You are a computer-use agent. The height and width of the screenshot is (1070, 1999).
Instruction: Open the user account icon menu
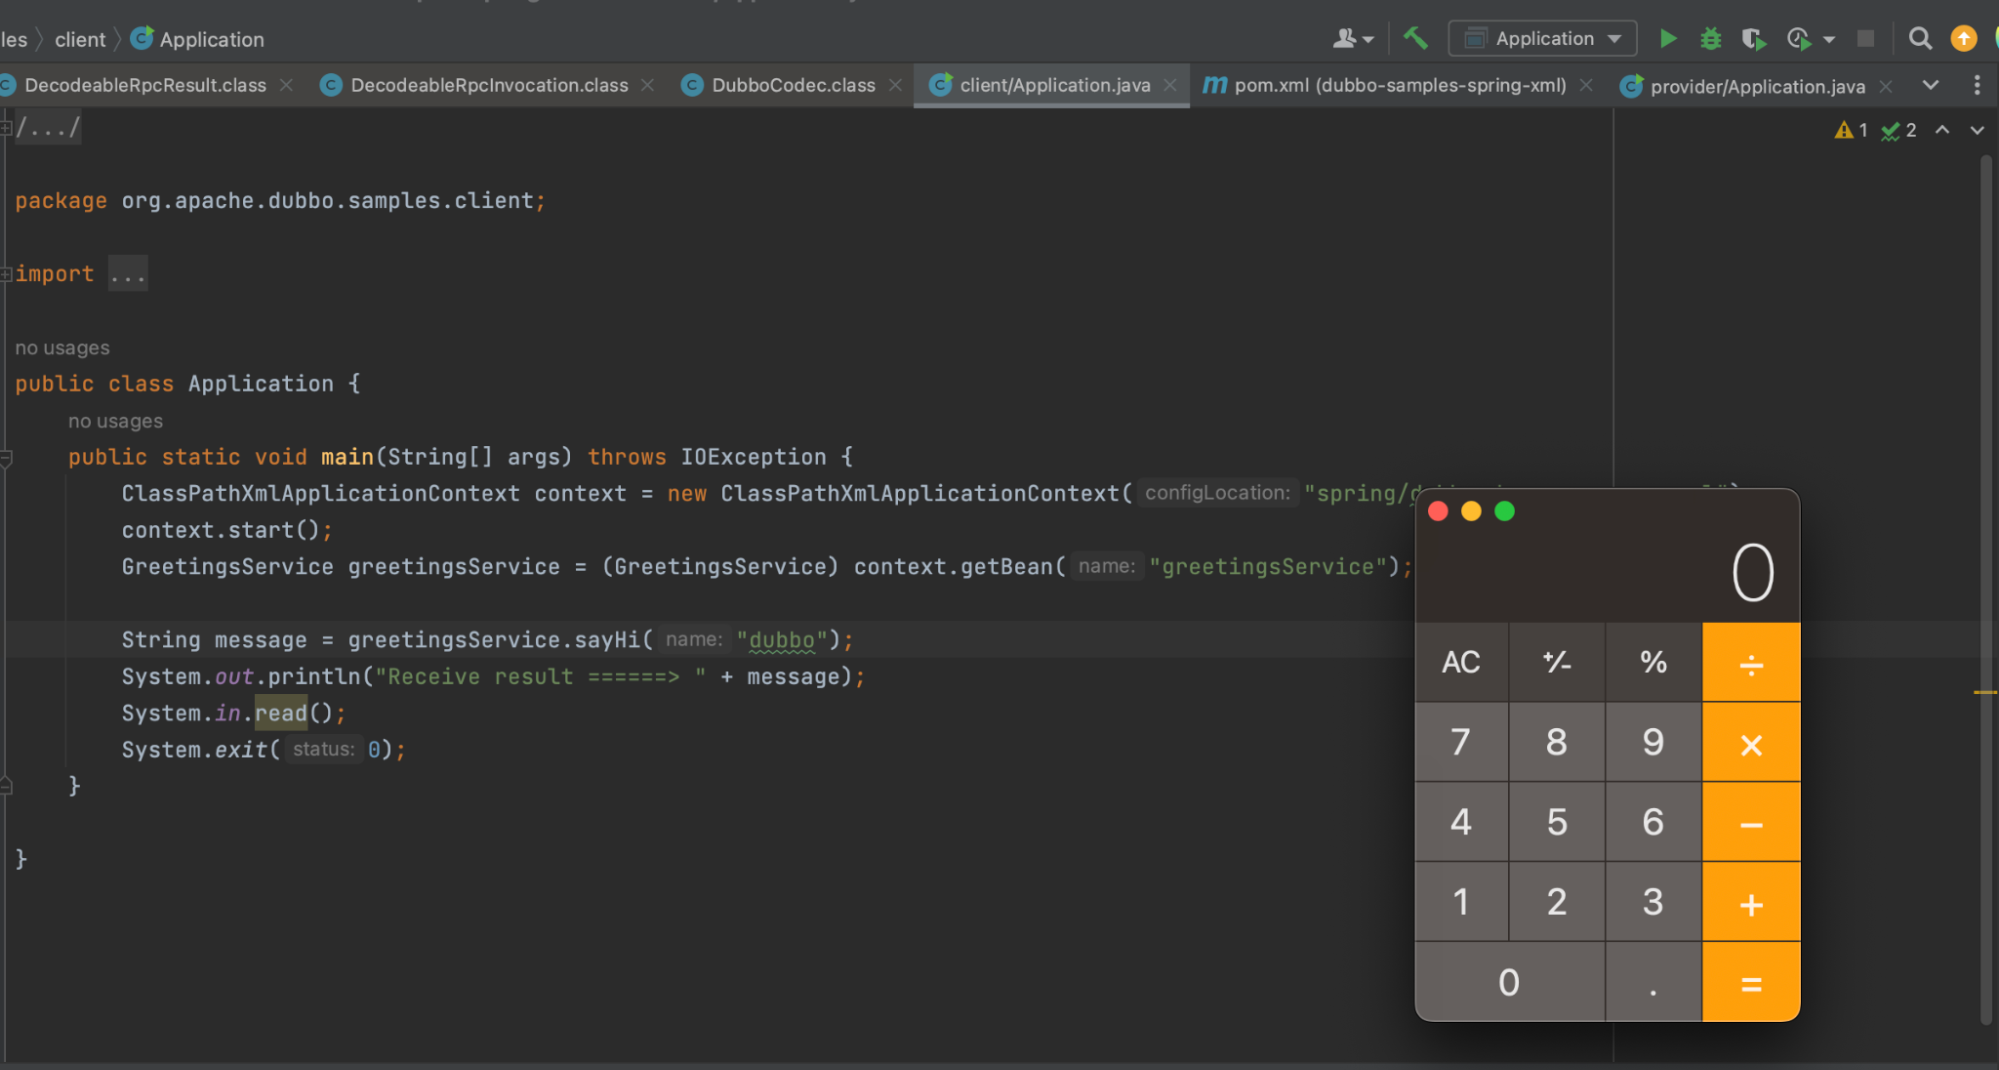coord(1352,39)
